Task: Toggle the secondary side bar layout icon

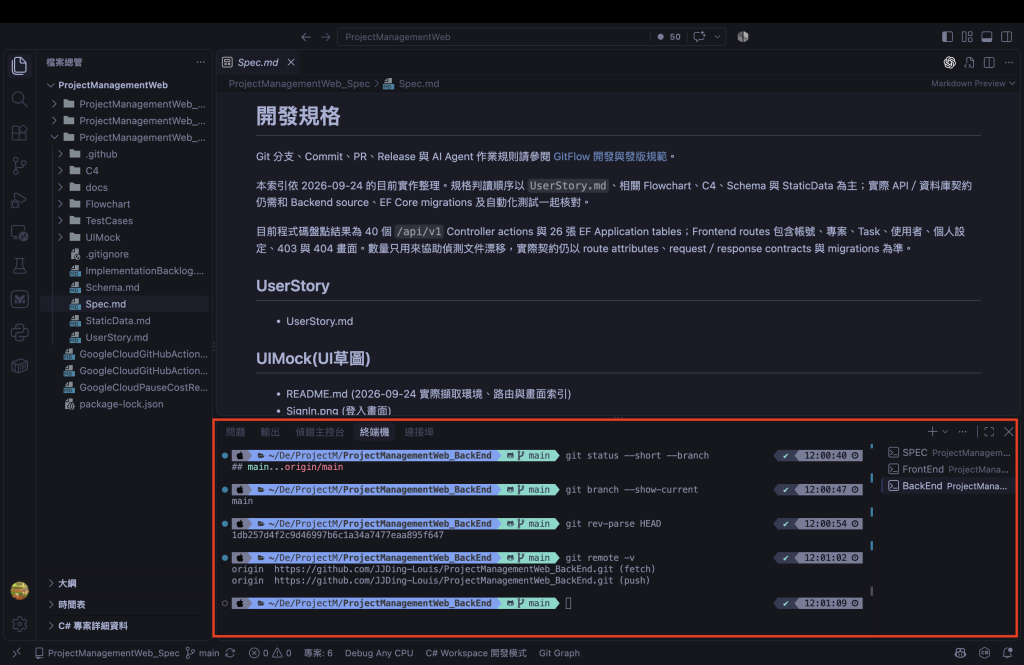Action: (1007, 37)
